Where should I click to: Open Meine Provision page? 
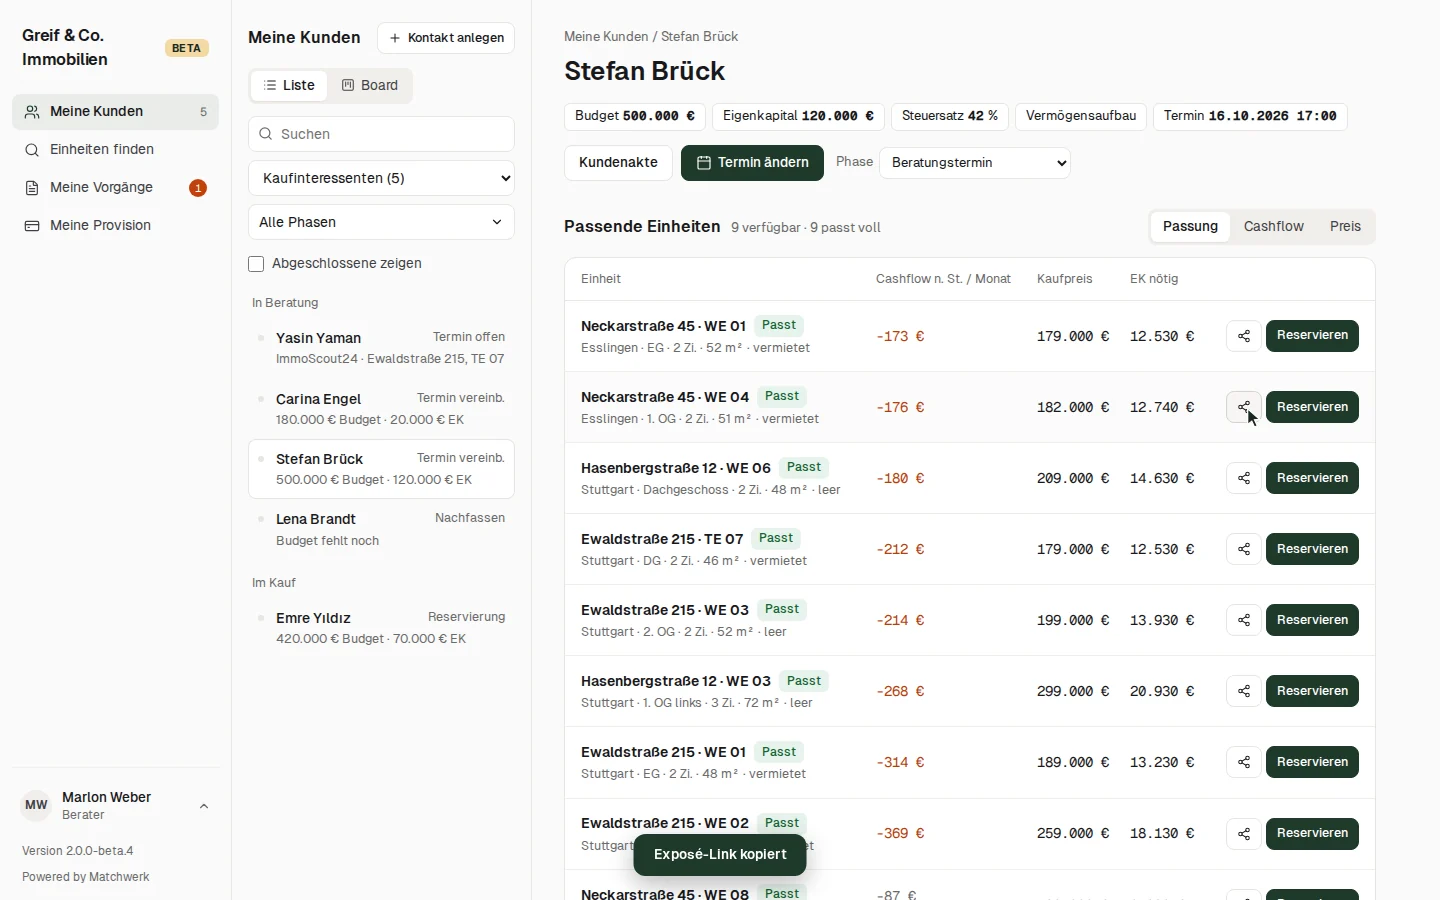coord(115,226)
